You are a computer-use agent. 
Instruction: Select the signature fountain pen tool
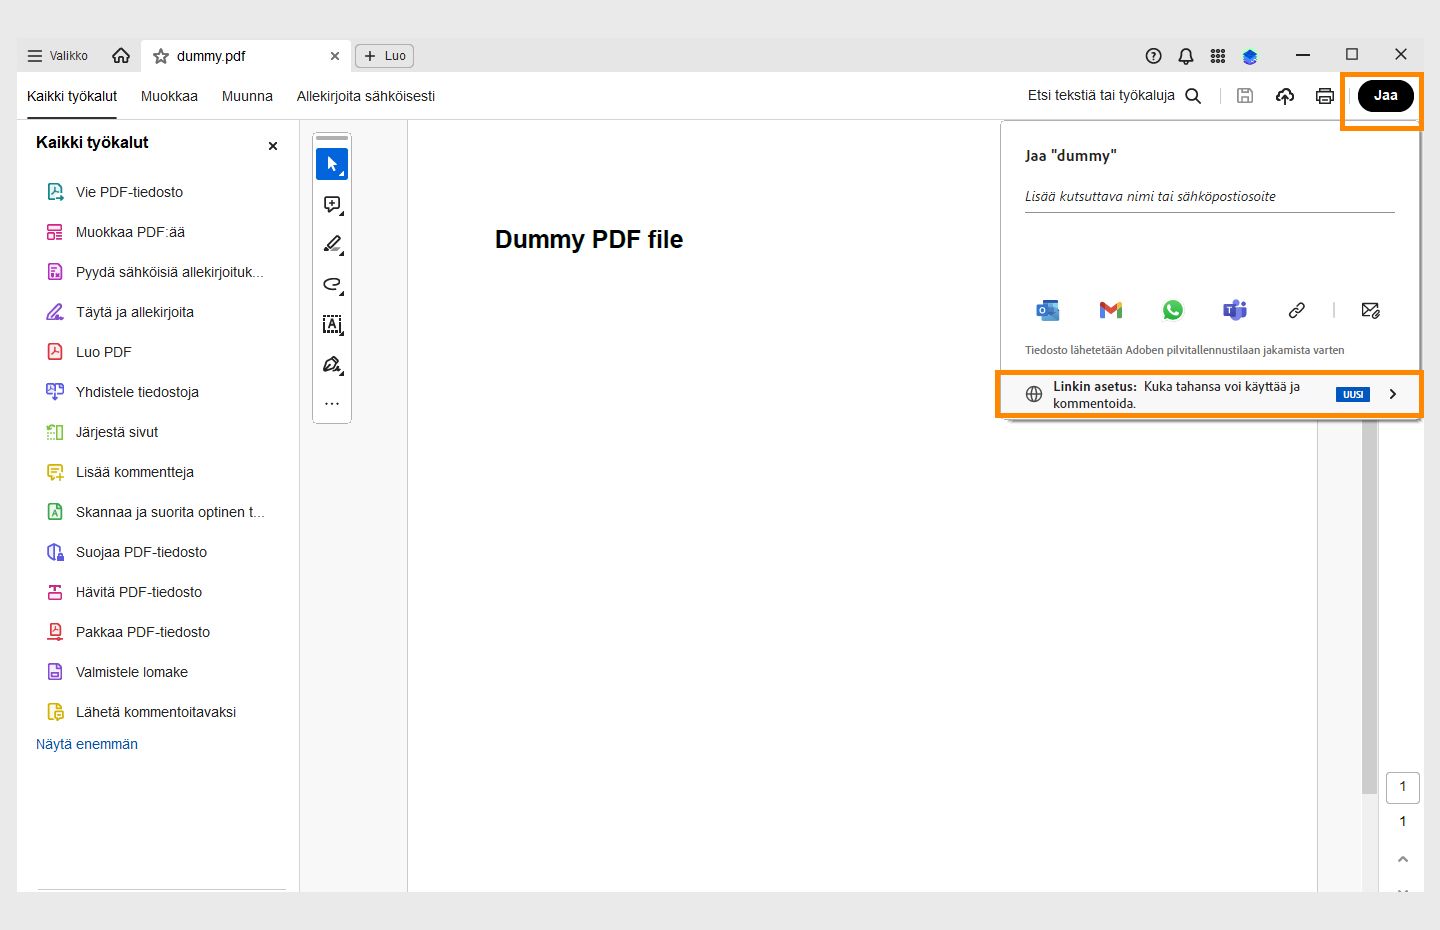coord(332,364)
